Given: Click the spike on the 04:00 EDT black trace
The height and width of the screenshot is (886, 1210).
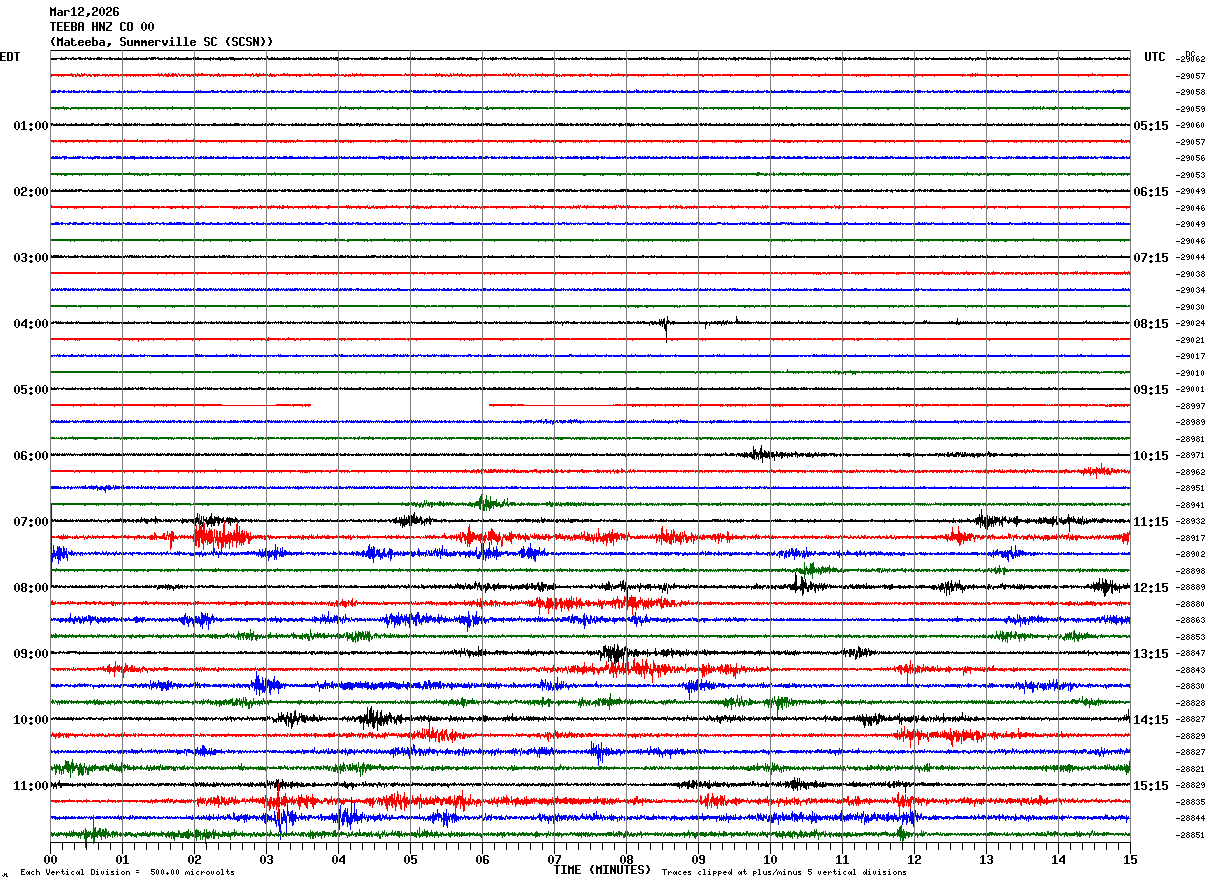Looking at the screenshot, I should [666, 326].
